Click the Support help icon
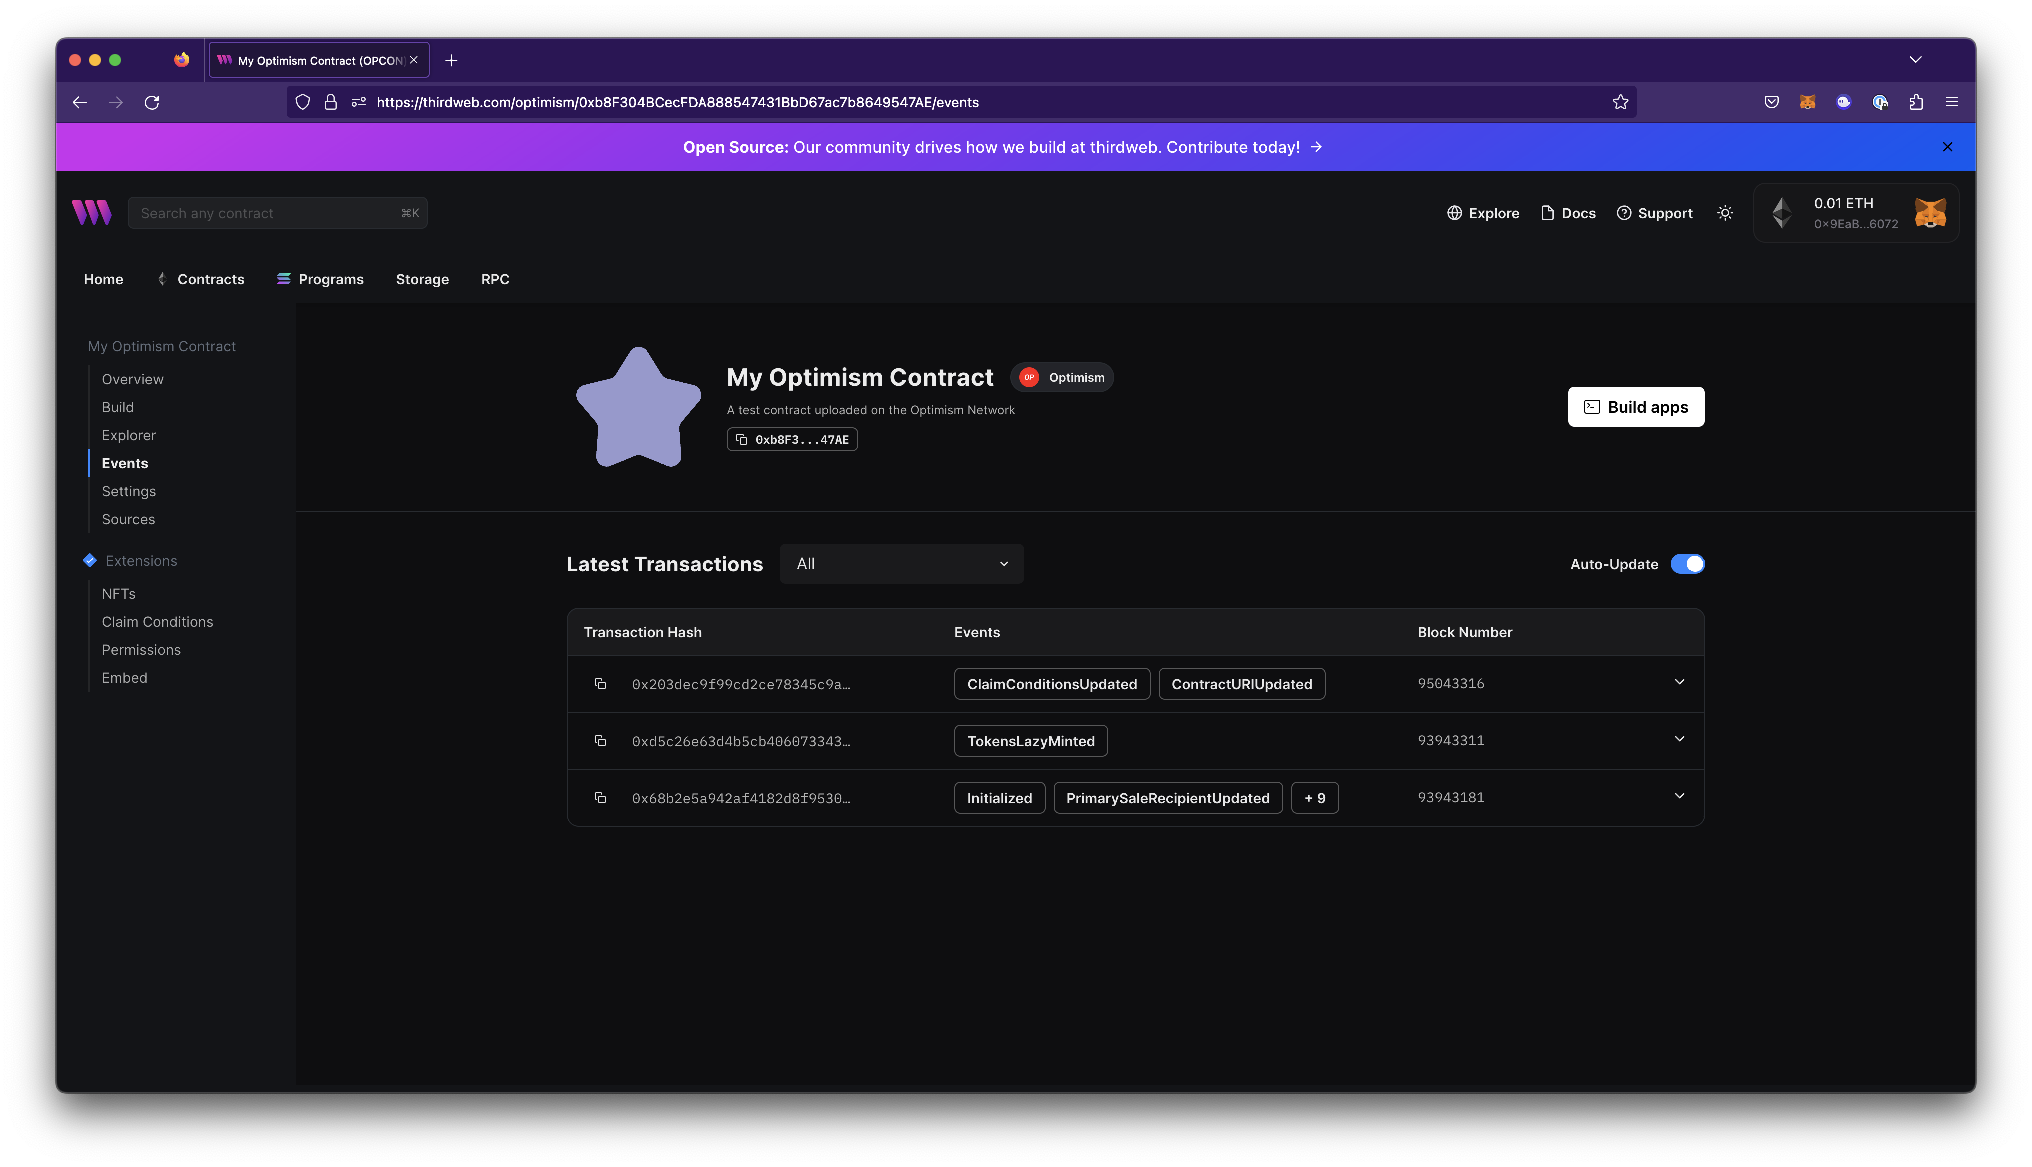Screen dimensions: 2032x1167 [1623, 212]
